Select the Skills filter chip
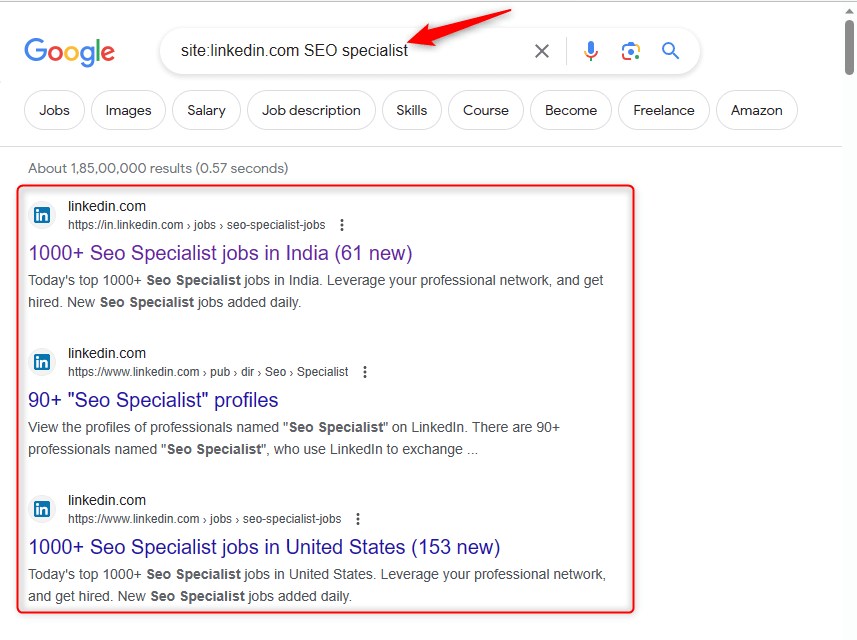 click(x=412, y=110)
